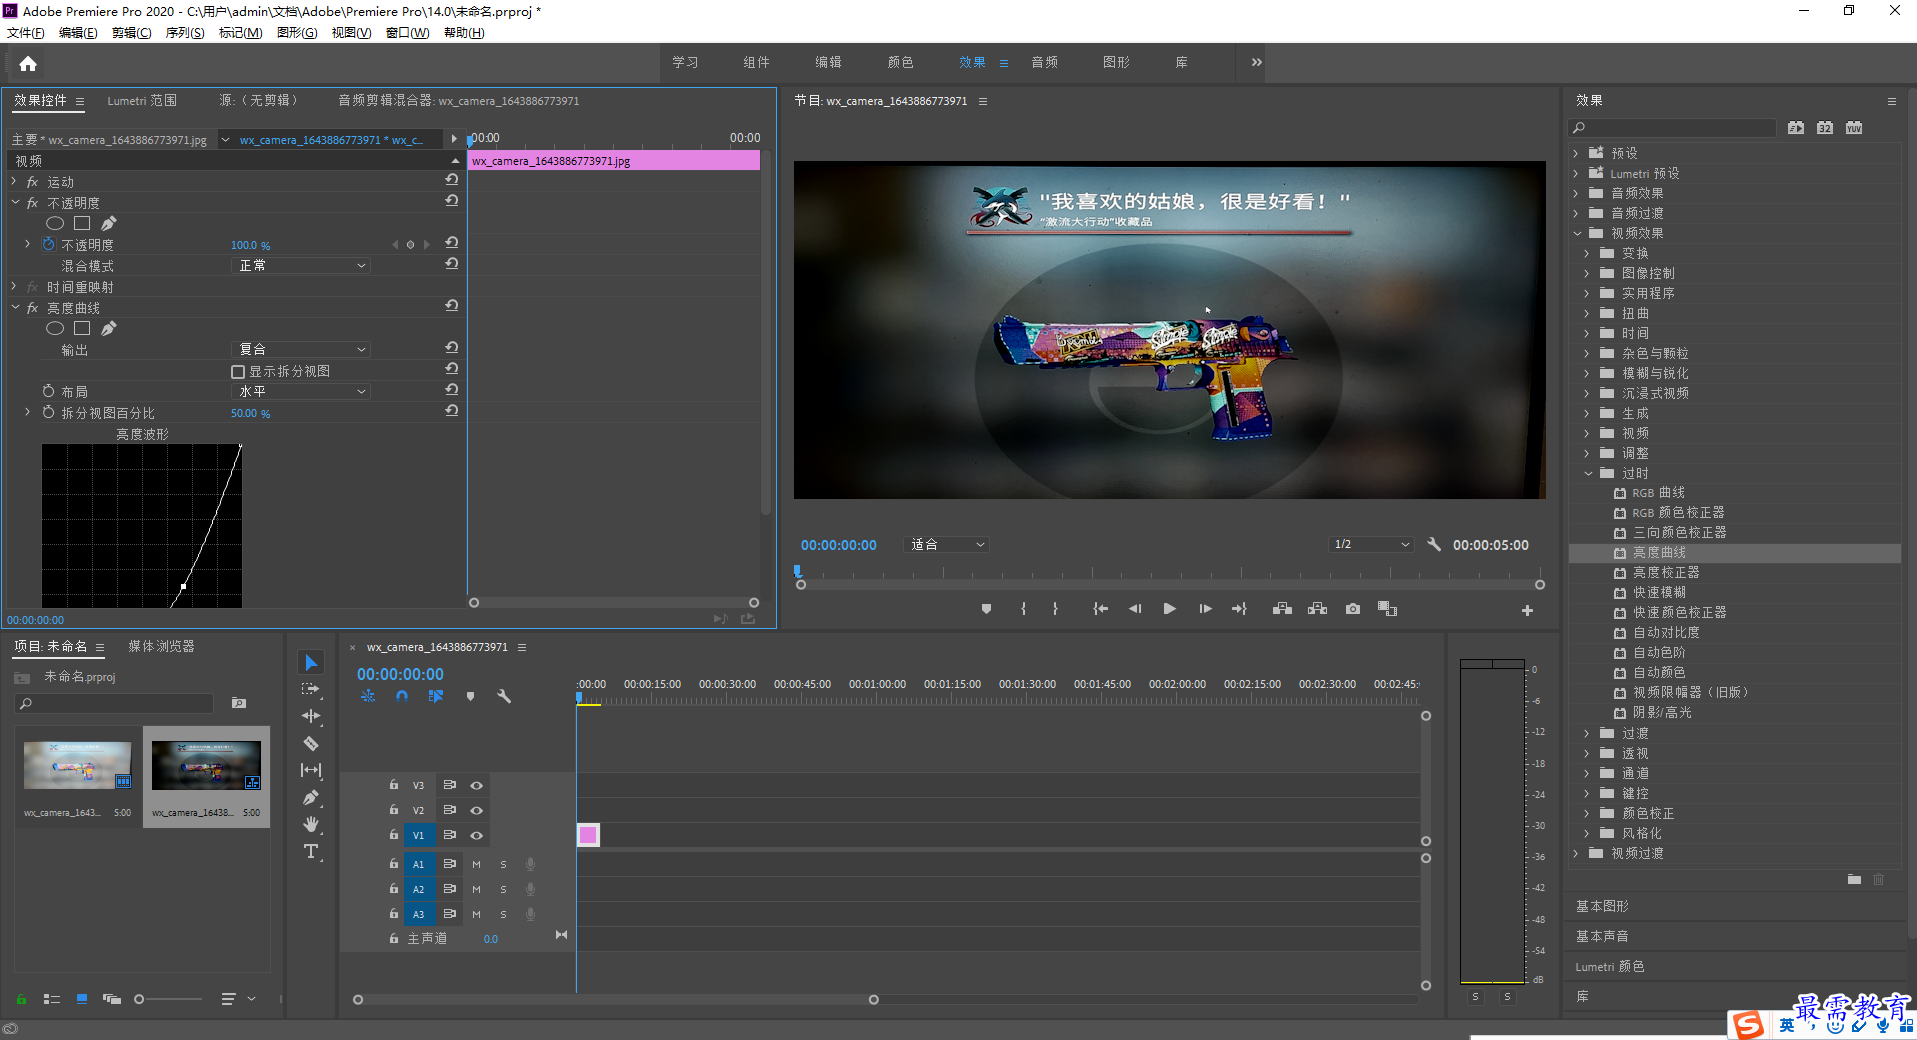Toggle snap in timeline magnet icon
Viewport: 1917px width, 1040px height.
tap(402, 696)
